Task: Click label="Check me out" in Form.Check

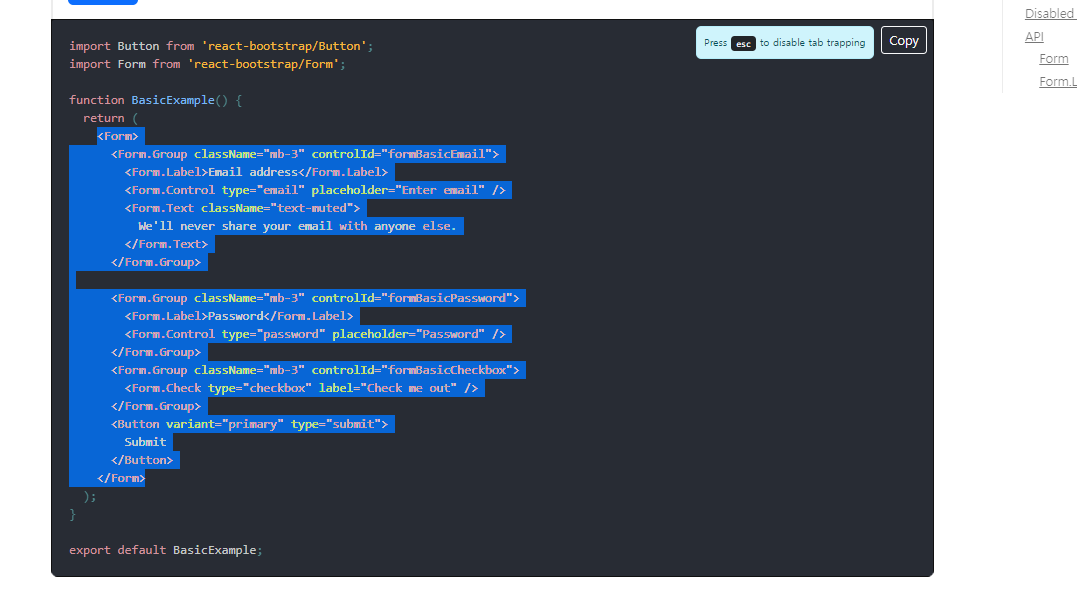Action: [x=387, y=388]
